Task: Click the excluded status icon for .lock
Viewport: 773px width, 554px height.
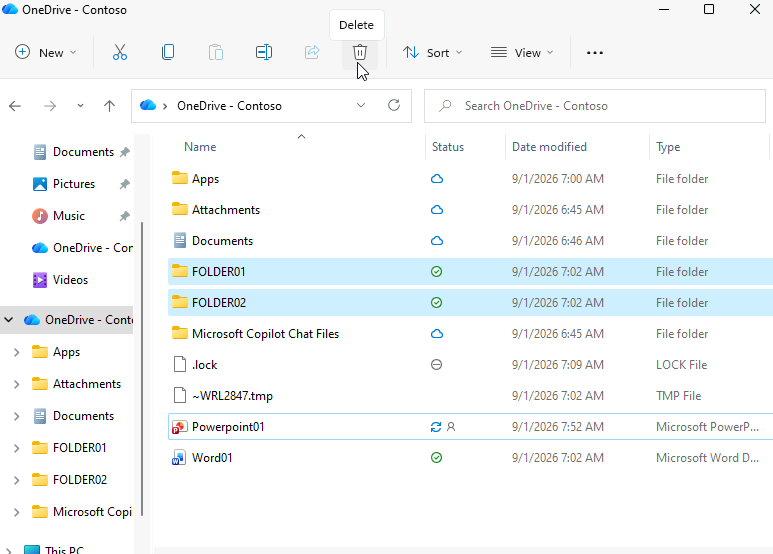Action: point(436,365)
